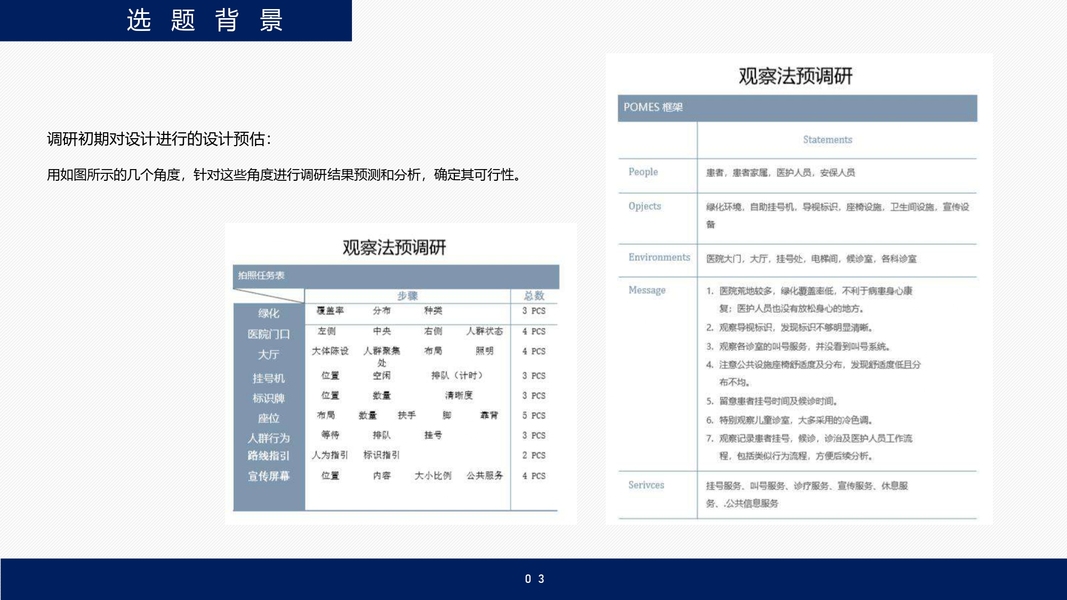
Task: Click the slide title "选题背景"
Action: [204, 20]
